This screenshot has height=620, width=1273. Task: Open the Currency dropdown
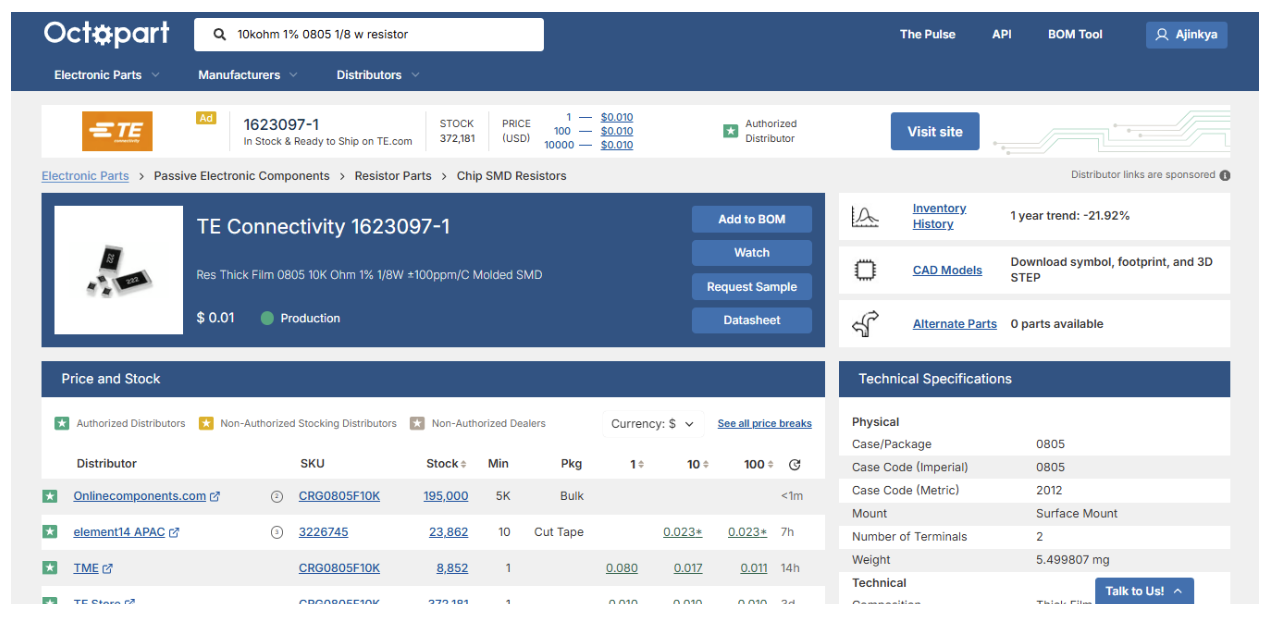point(652,424)
